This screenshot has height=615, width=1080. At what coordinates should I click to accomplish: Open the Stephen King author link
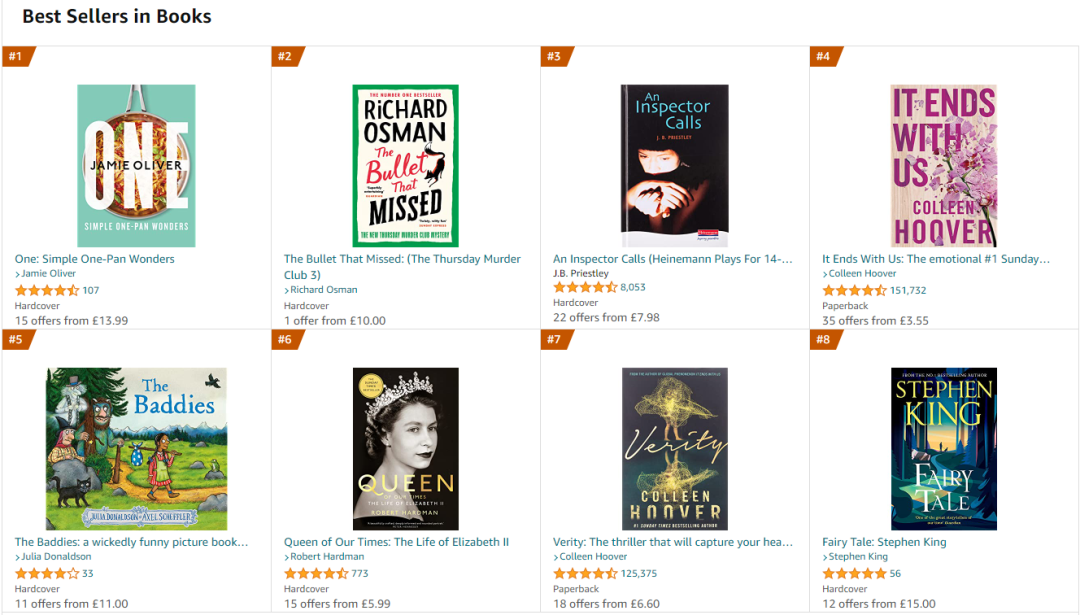858,557
